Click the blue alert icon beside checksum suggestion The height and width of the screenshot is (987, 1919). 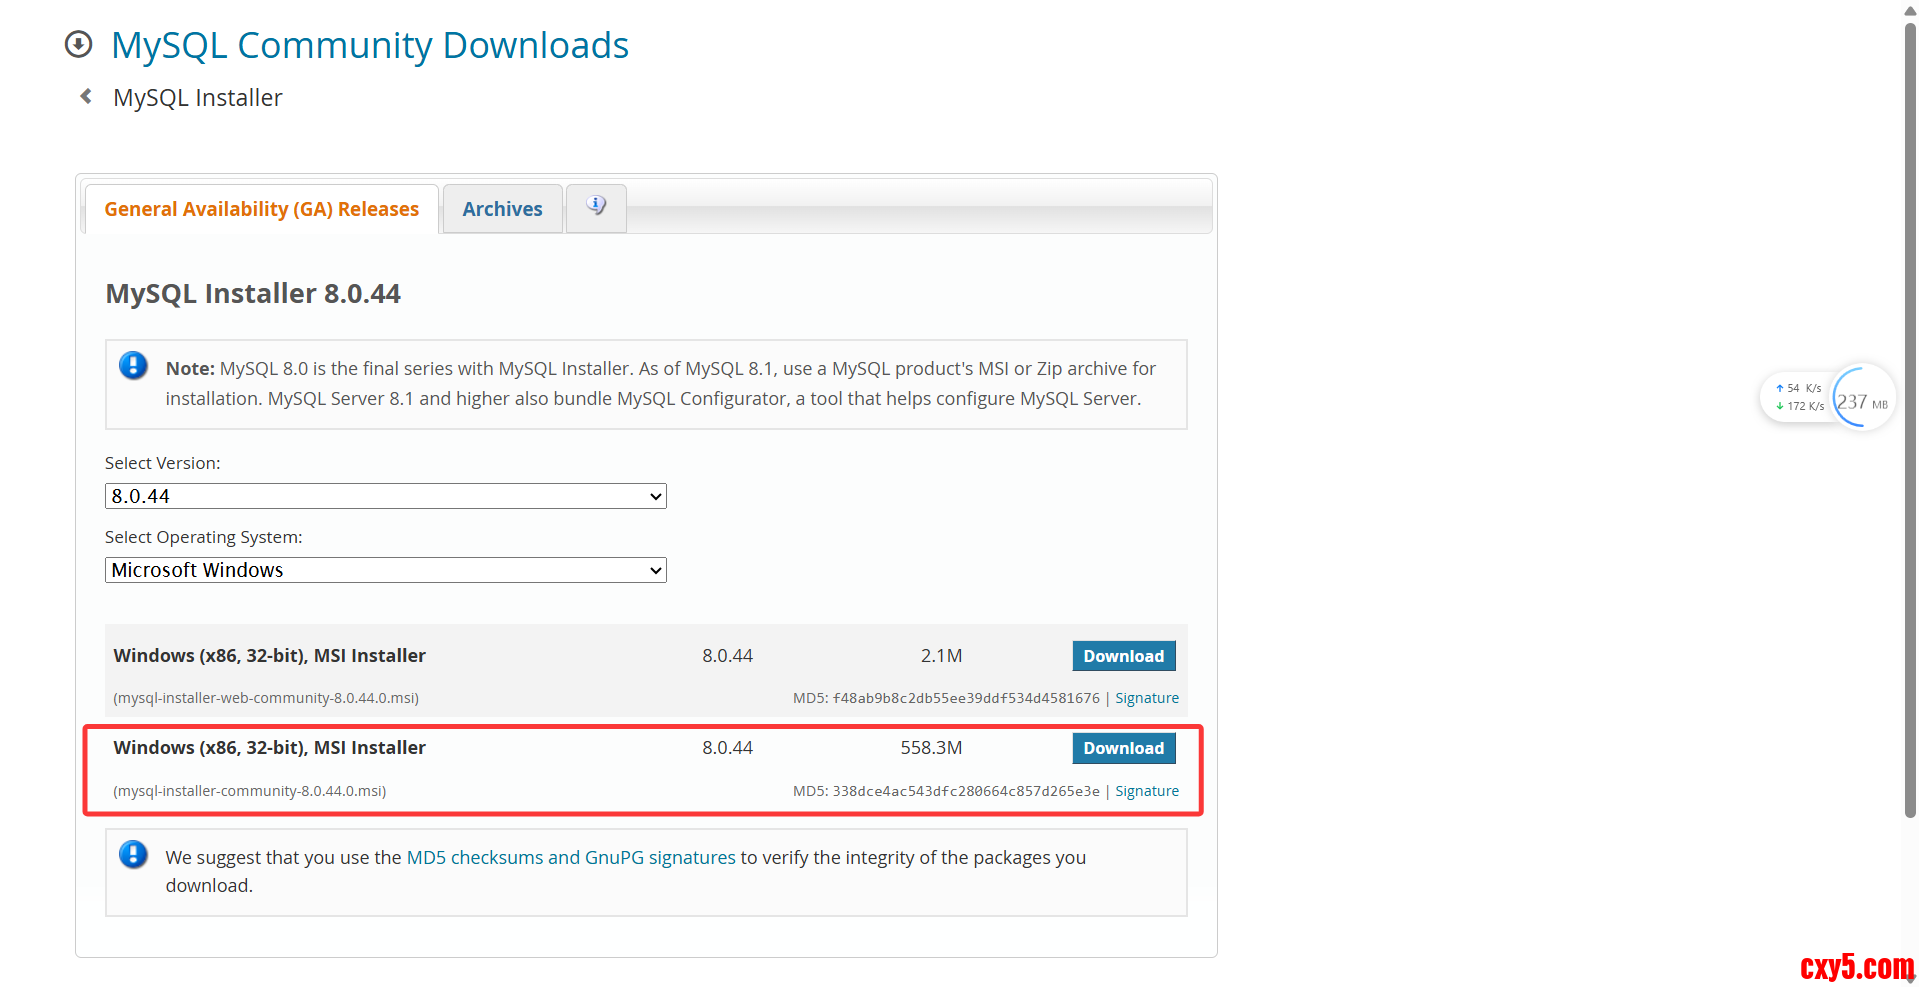[x=133, y=855]
